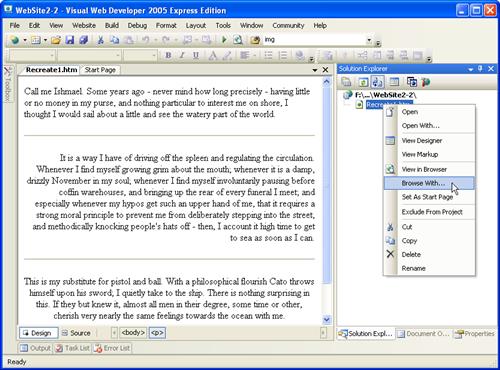Save the current file with the floppy icon
Screen dimensions: 500x370
click(x=70, y=40)
